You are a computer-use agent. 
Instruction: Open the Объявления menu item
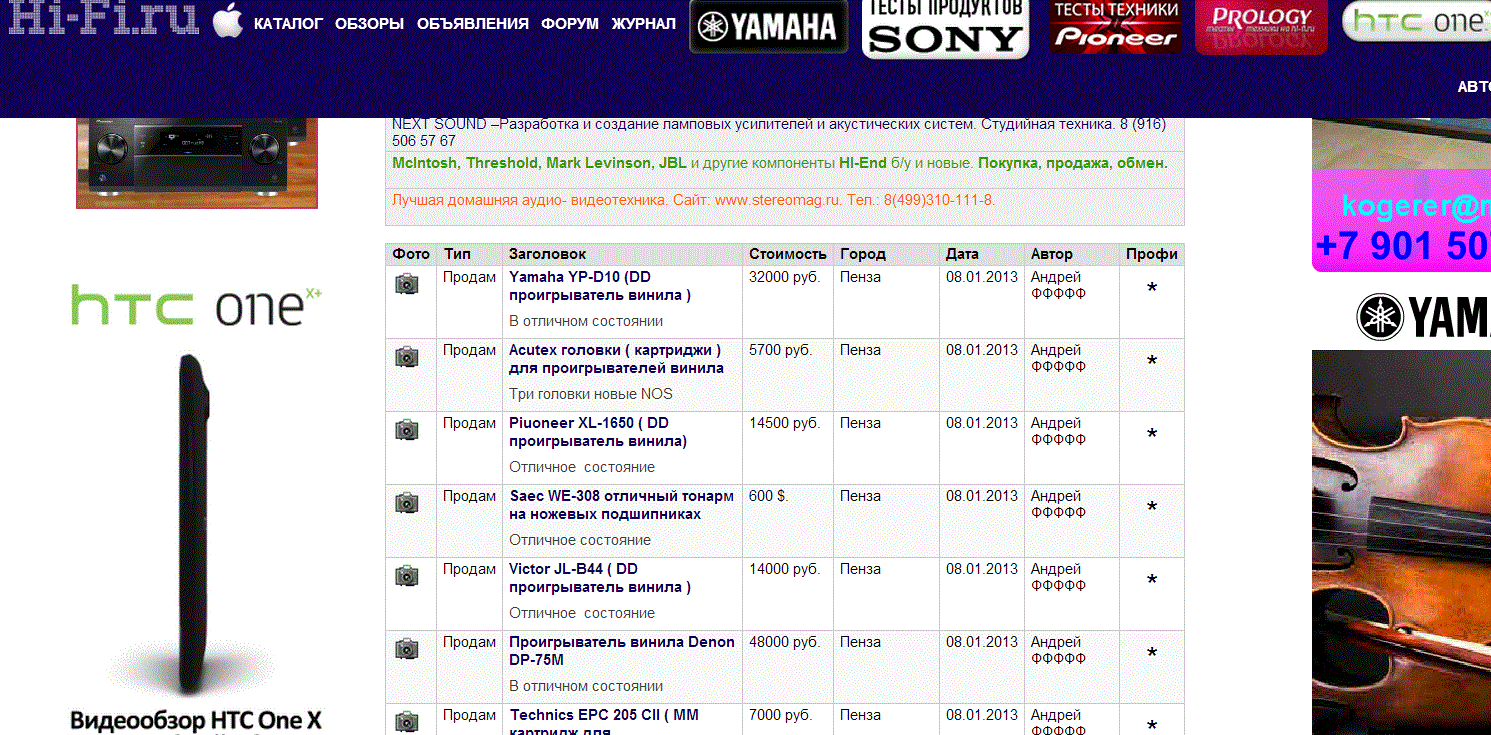point(472,24)
